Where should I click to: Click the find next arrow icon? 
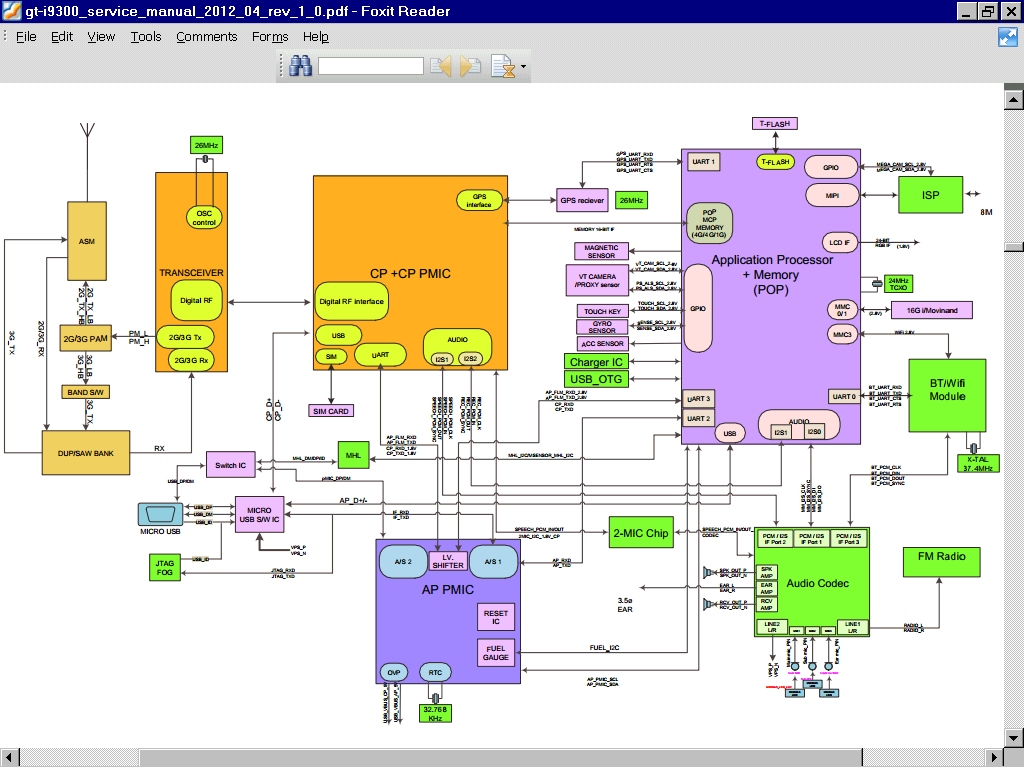(x=470, y=66)
